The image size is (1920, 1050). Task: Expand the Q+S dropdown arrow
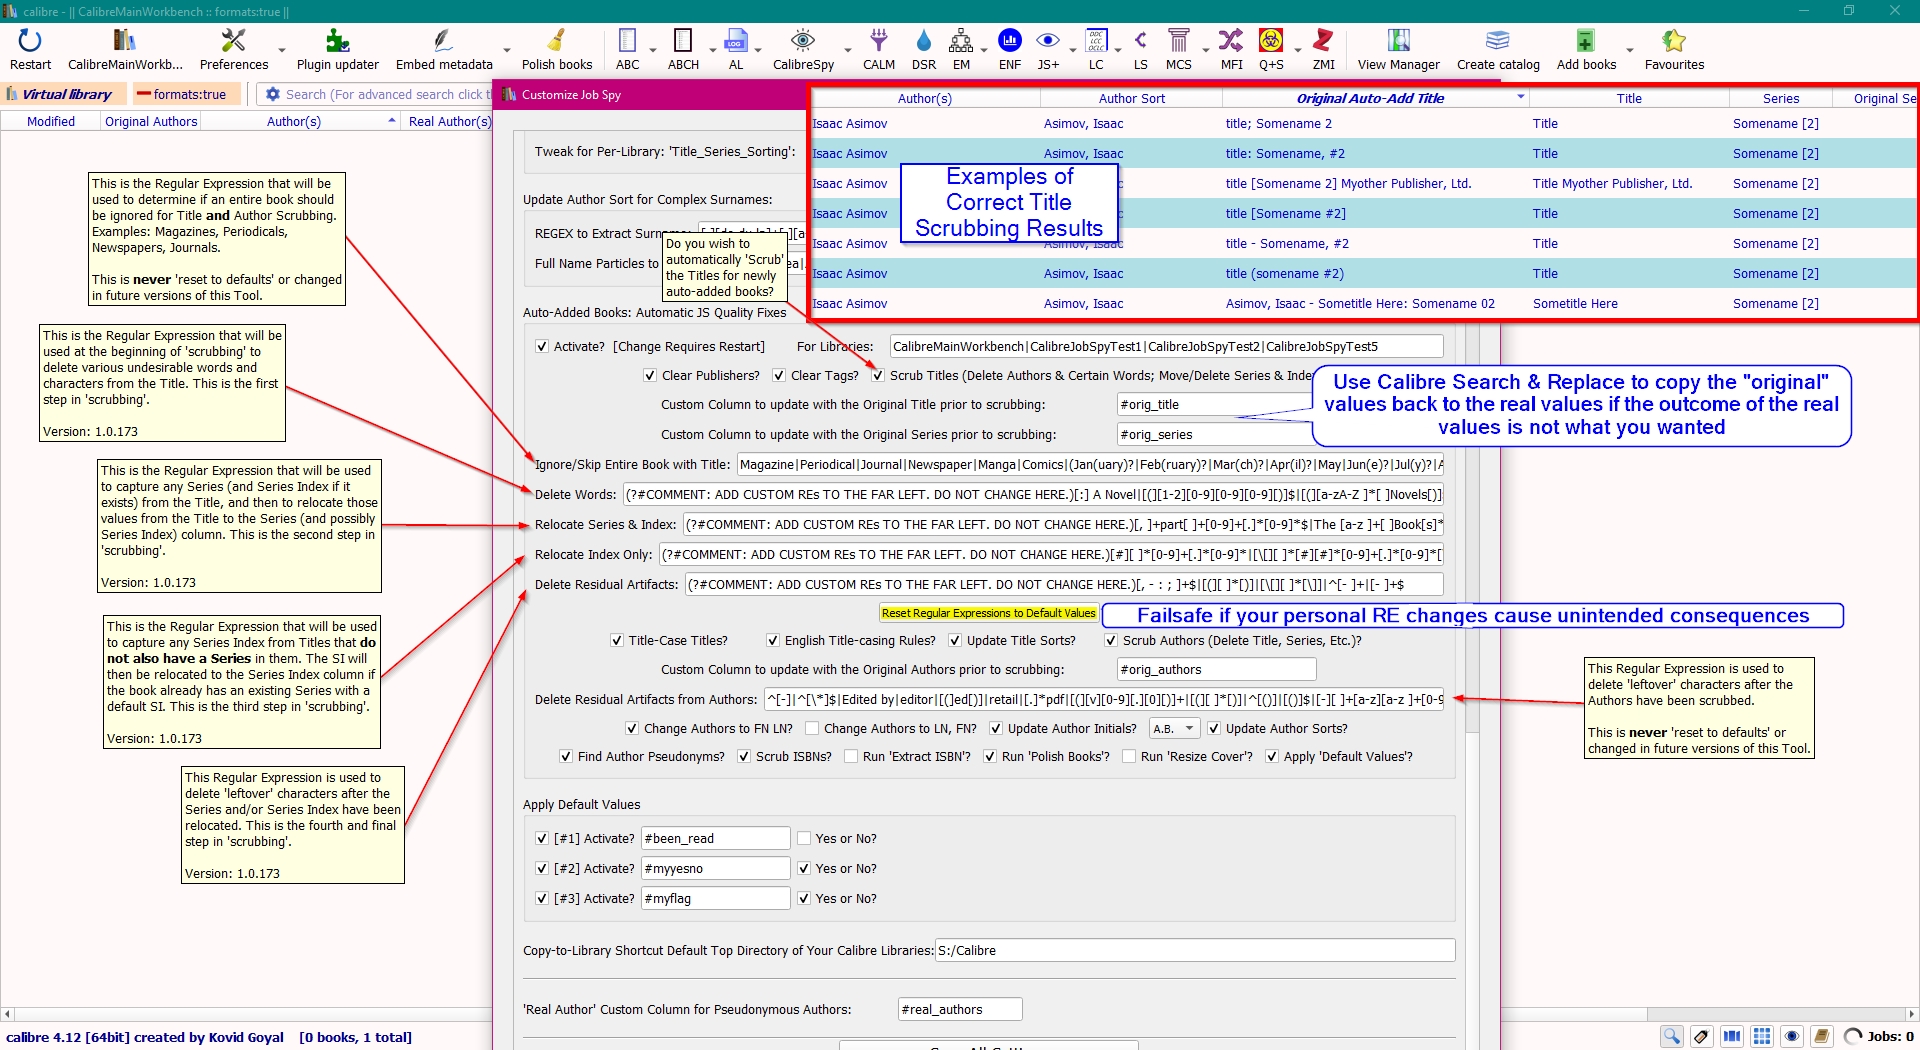[x=1297, y=50]
